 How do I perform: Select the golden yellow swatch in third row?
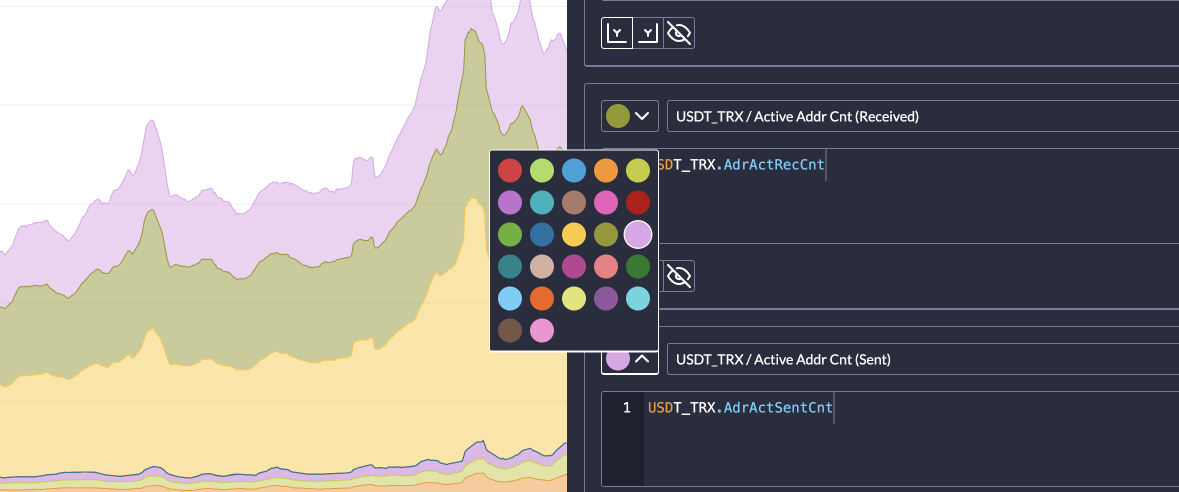(574, 235)
